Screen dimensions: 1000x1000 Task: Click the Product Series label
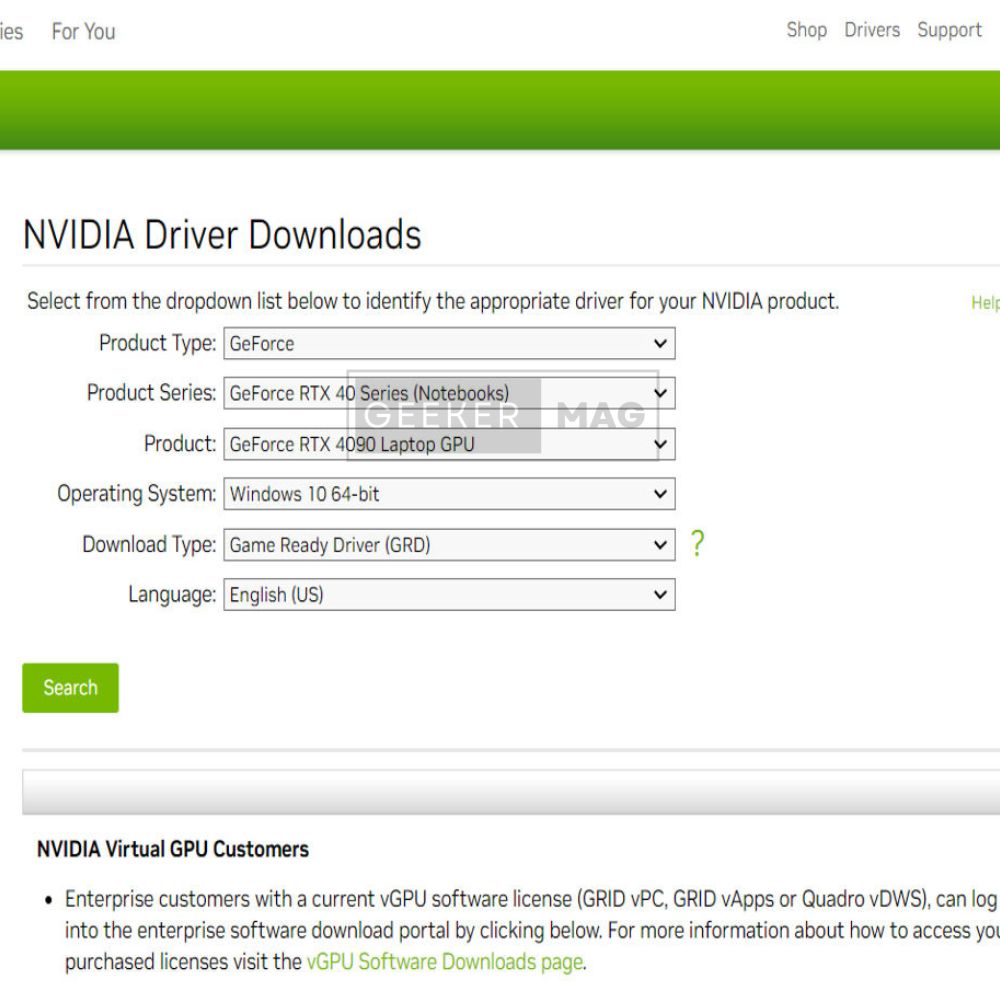point(152,393)
